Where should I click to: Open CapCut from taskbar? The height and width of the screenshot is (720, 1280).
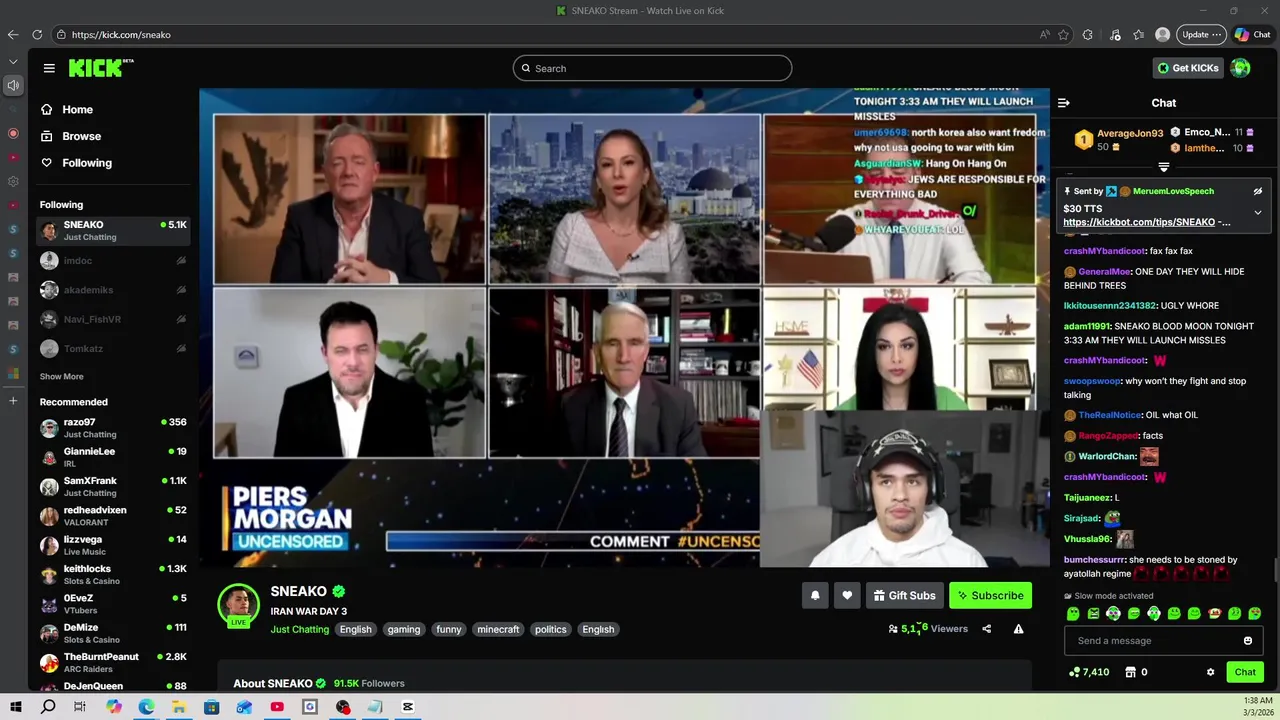pos(408,707)
